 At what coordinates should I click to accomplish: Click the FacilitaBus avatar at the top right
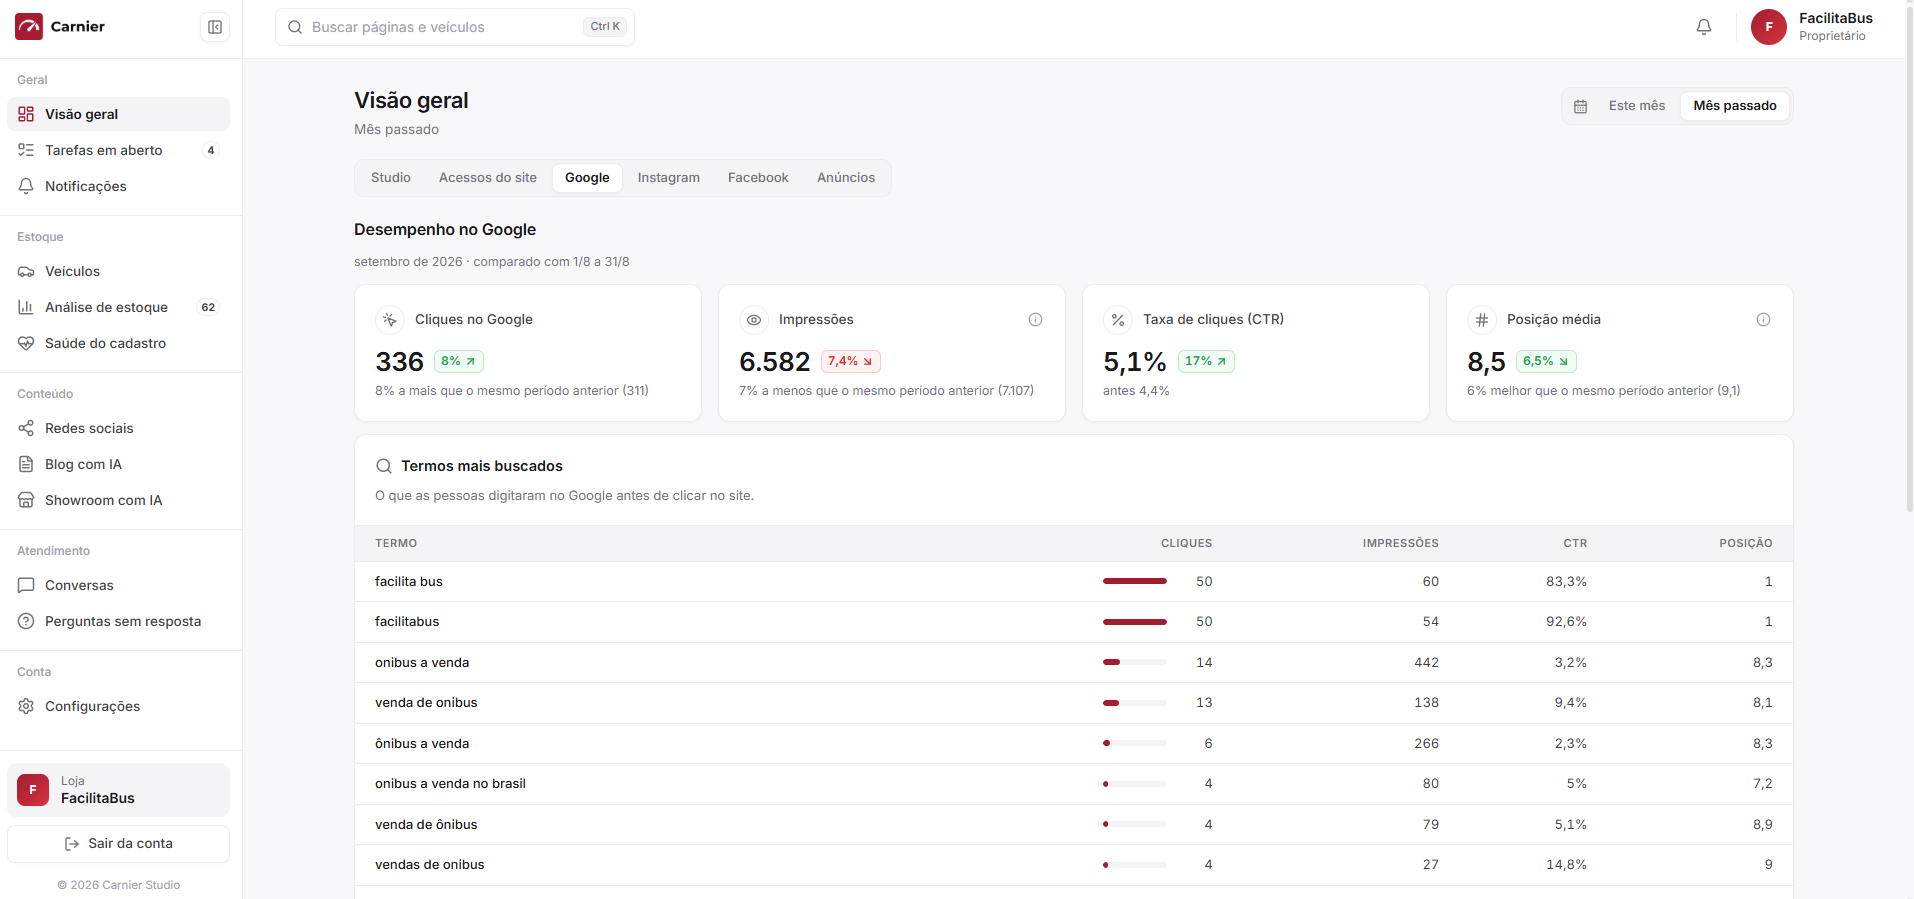tap(1768, 27)
